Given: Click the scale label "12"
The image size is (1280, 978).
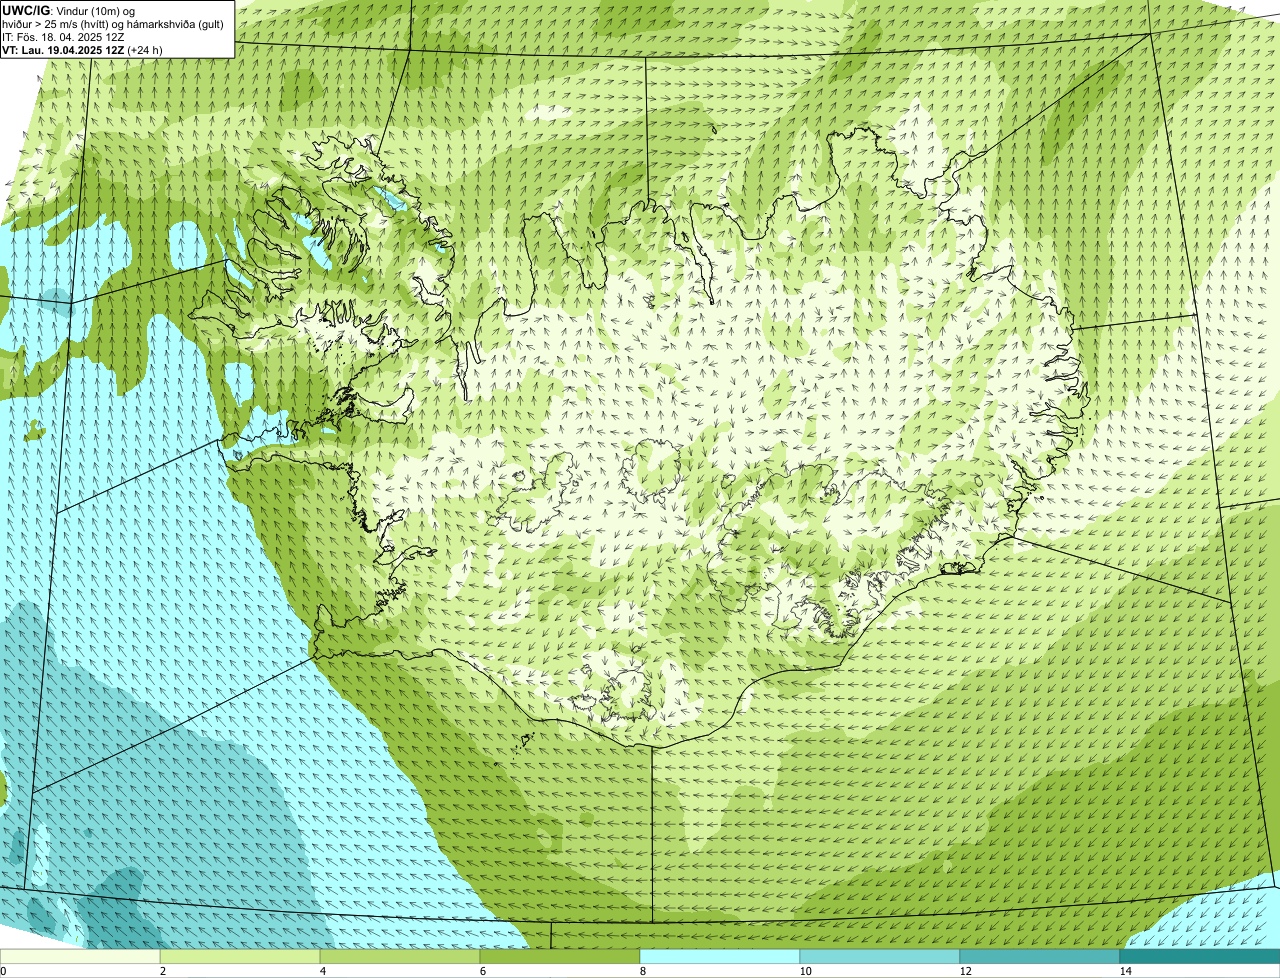Looking at the screenshot, I should (965, 971).
